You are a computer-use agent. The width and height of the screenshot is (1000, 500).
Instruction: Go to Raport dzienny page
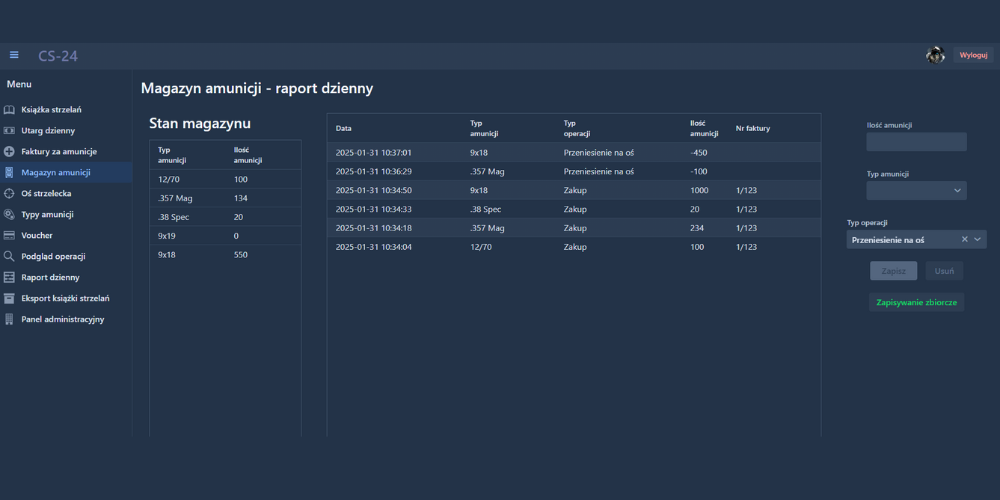tap(50, 277)
